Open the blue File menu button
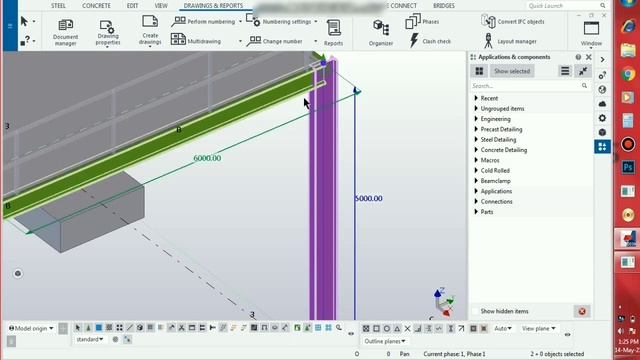Image resolution: width=640 pixels, height=360 pixels. coord(10,25)
